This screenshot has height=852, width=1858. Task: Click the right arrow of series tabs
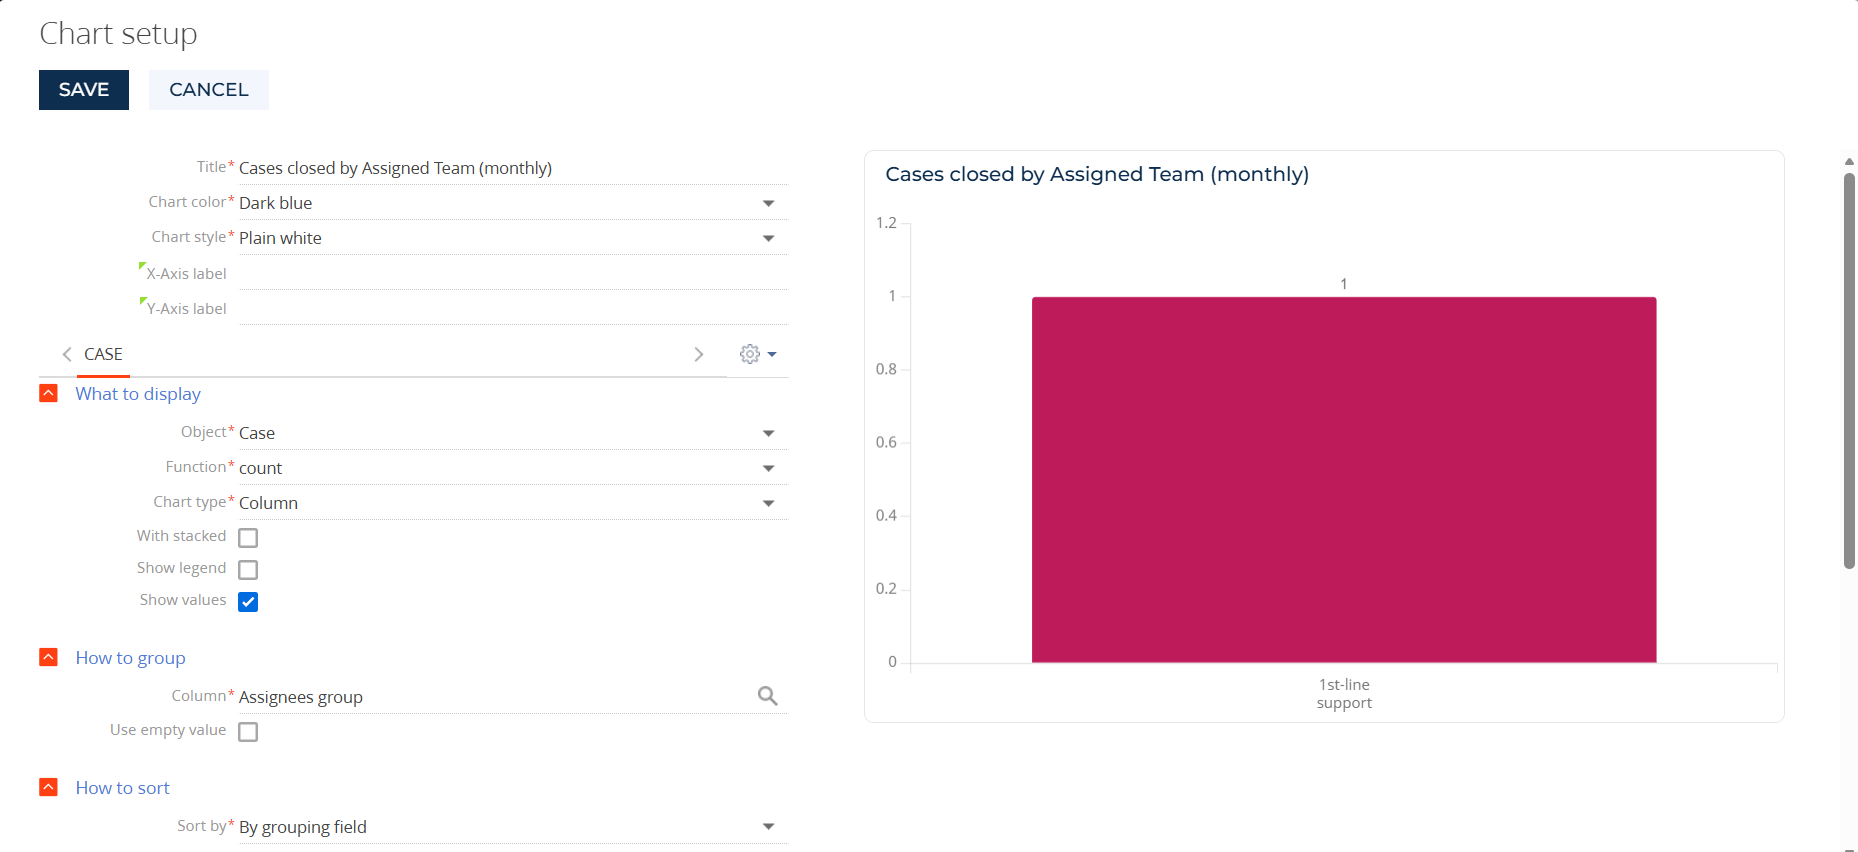pyautogui.click(x=699, y=354)
